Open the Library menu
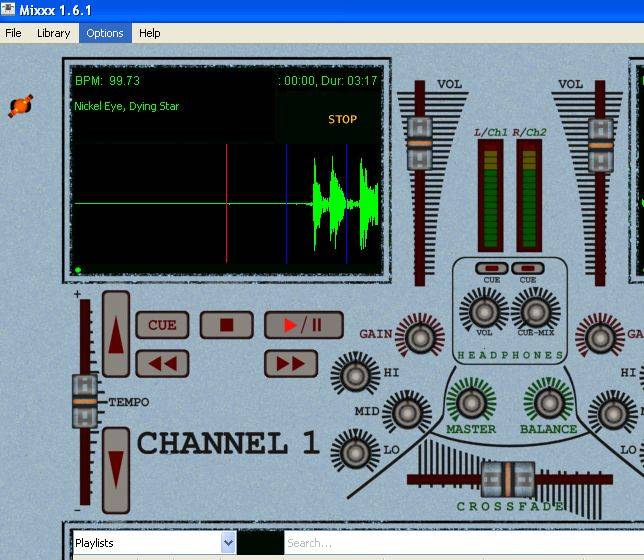 click(x=53, y=33)
